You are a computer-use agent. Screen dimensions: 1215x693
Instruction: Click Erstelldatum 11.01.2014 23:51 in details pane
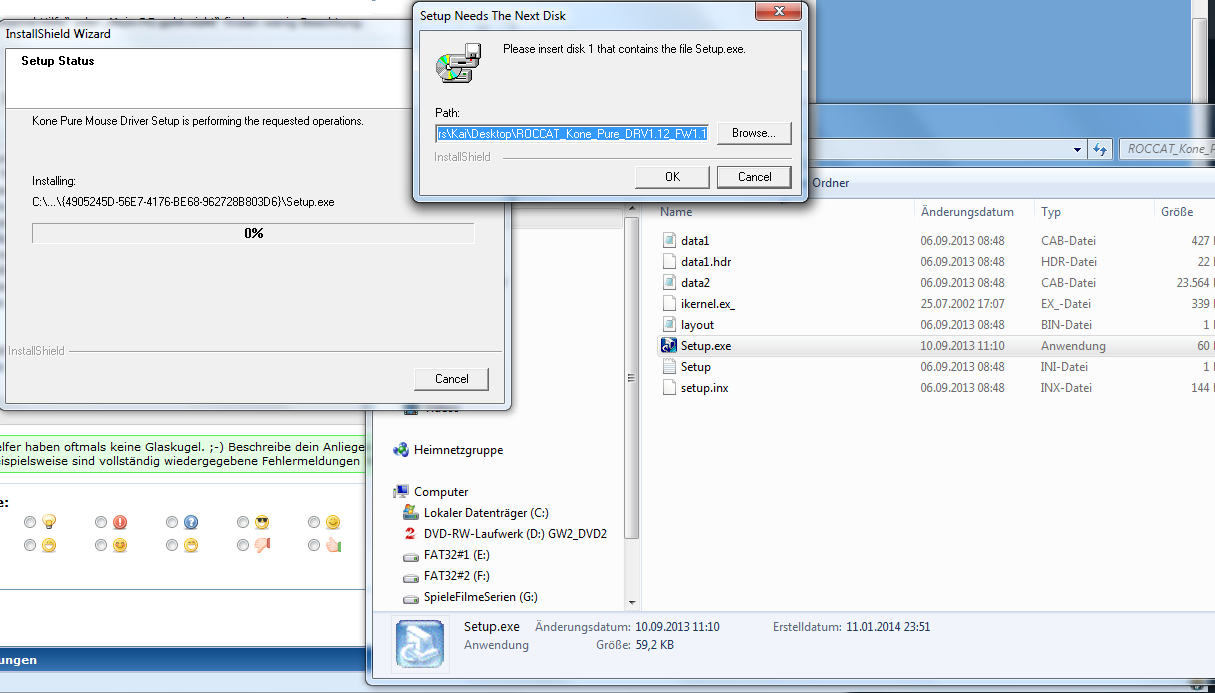[x=852, y=627]
